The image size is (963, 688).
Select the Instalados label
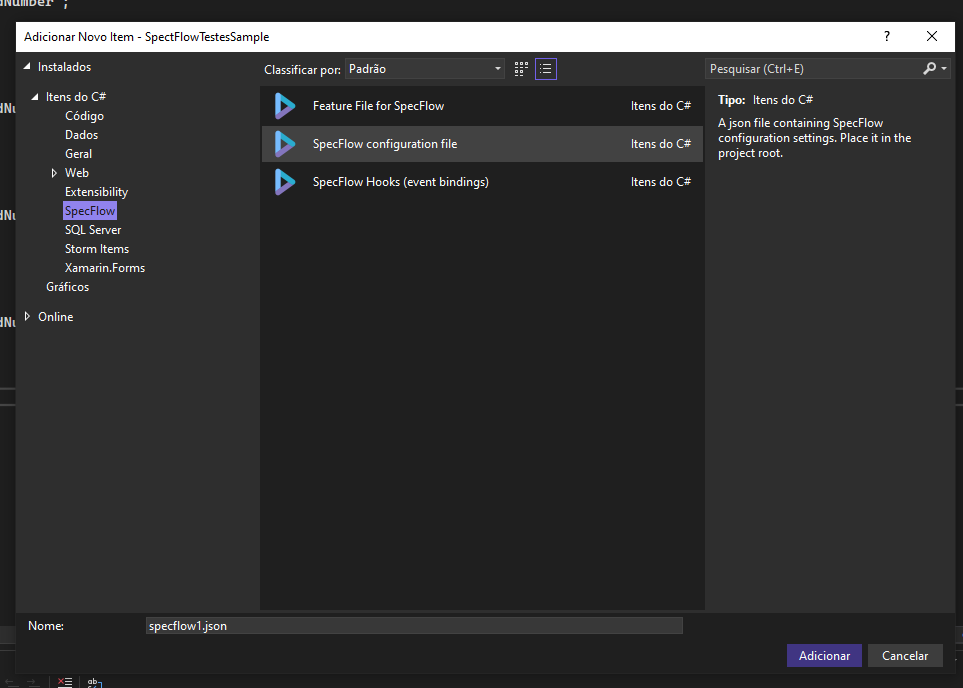(64, 67)
